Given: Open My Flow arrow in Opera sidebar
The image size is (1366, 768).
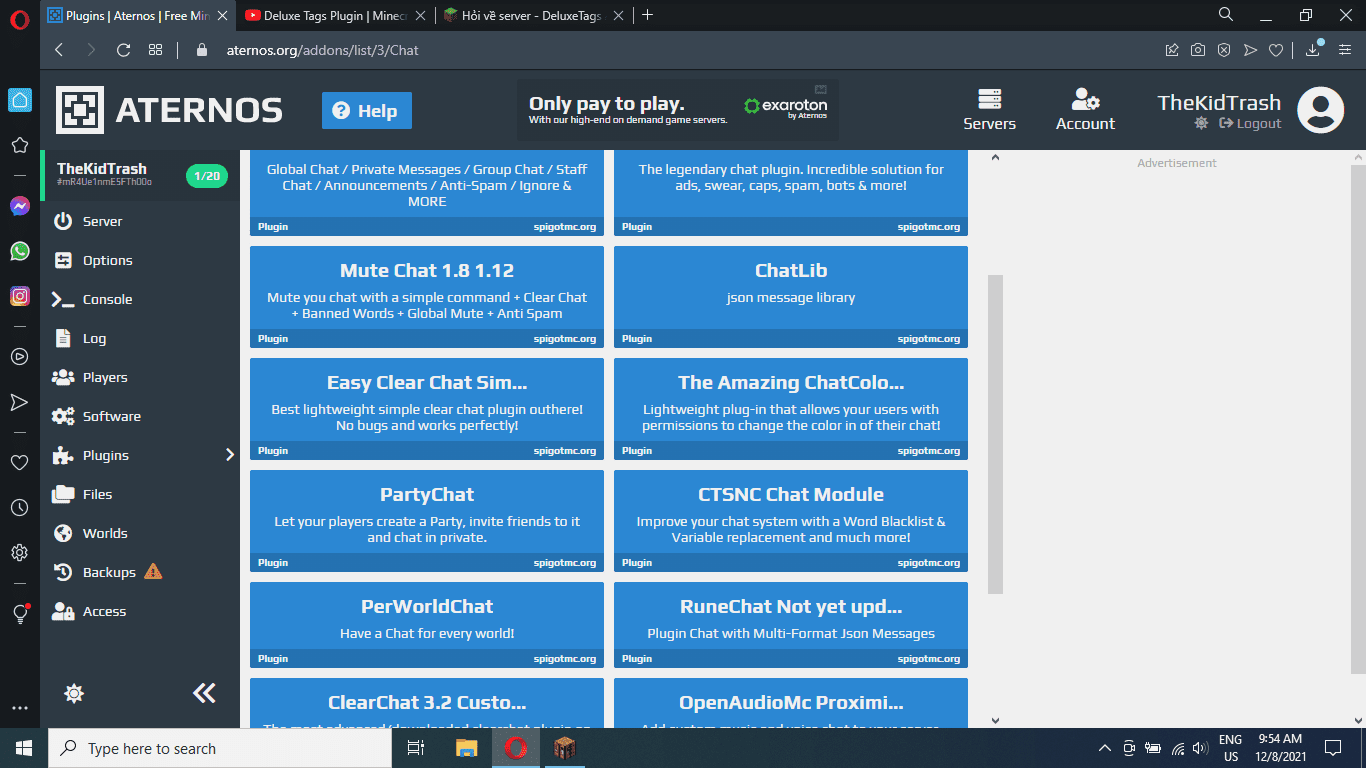Looking at the screenshot, I should click(x=19, y=402).
